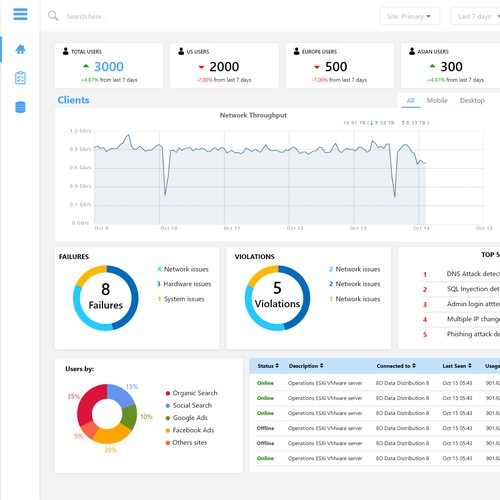Sort by the Description column arrows
Image resolution: width=500 pixels, height=500 pixels.
(322, 366)
